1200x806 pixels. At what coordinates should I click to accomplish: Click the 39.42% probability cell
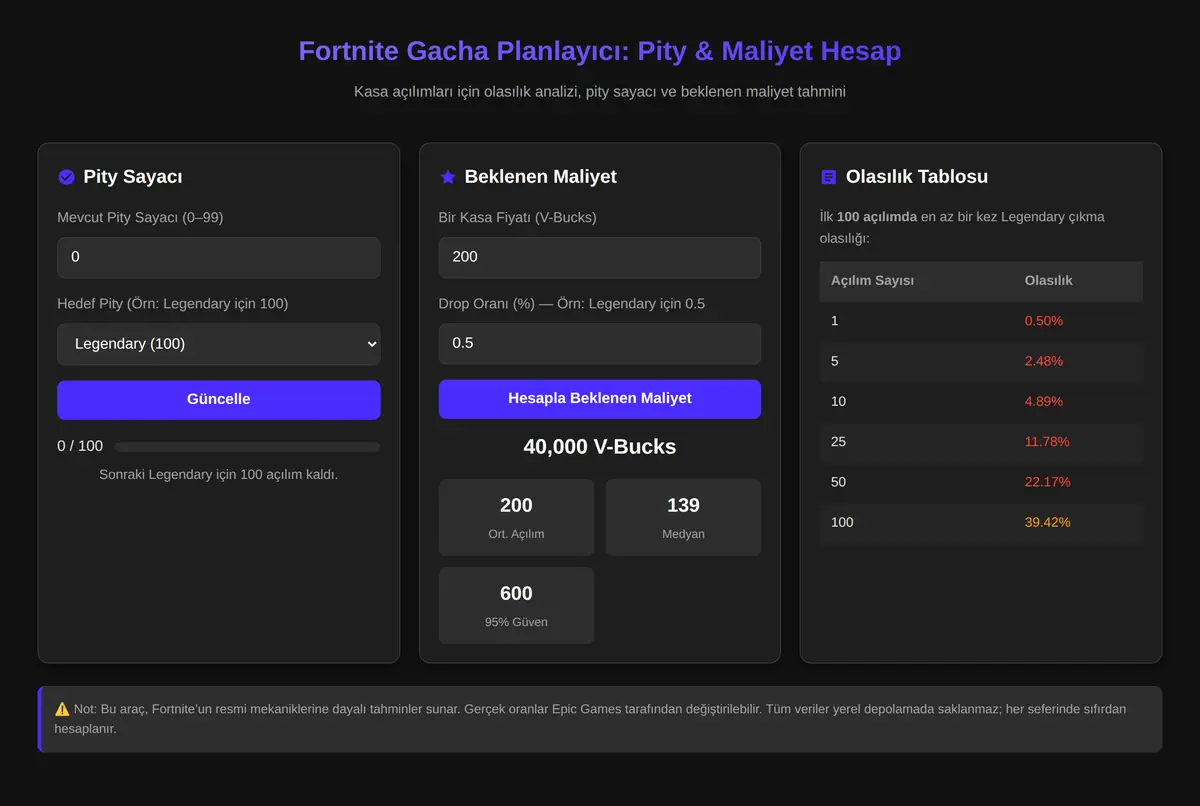coord(1077,522)
